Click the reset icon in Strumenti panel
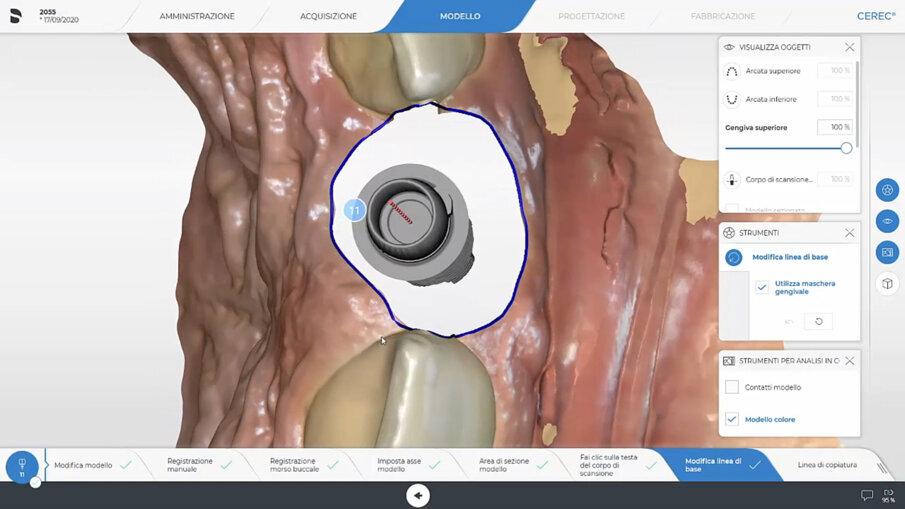 click(x=818, y=321)
